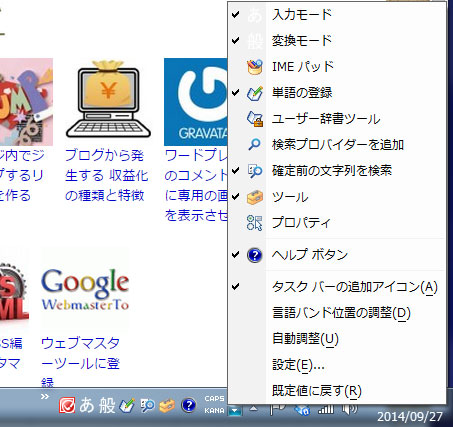The image size is (453, 427).
Task: Click Action Center flag tray icon
Action: (x=277, y=409)
